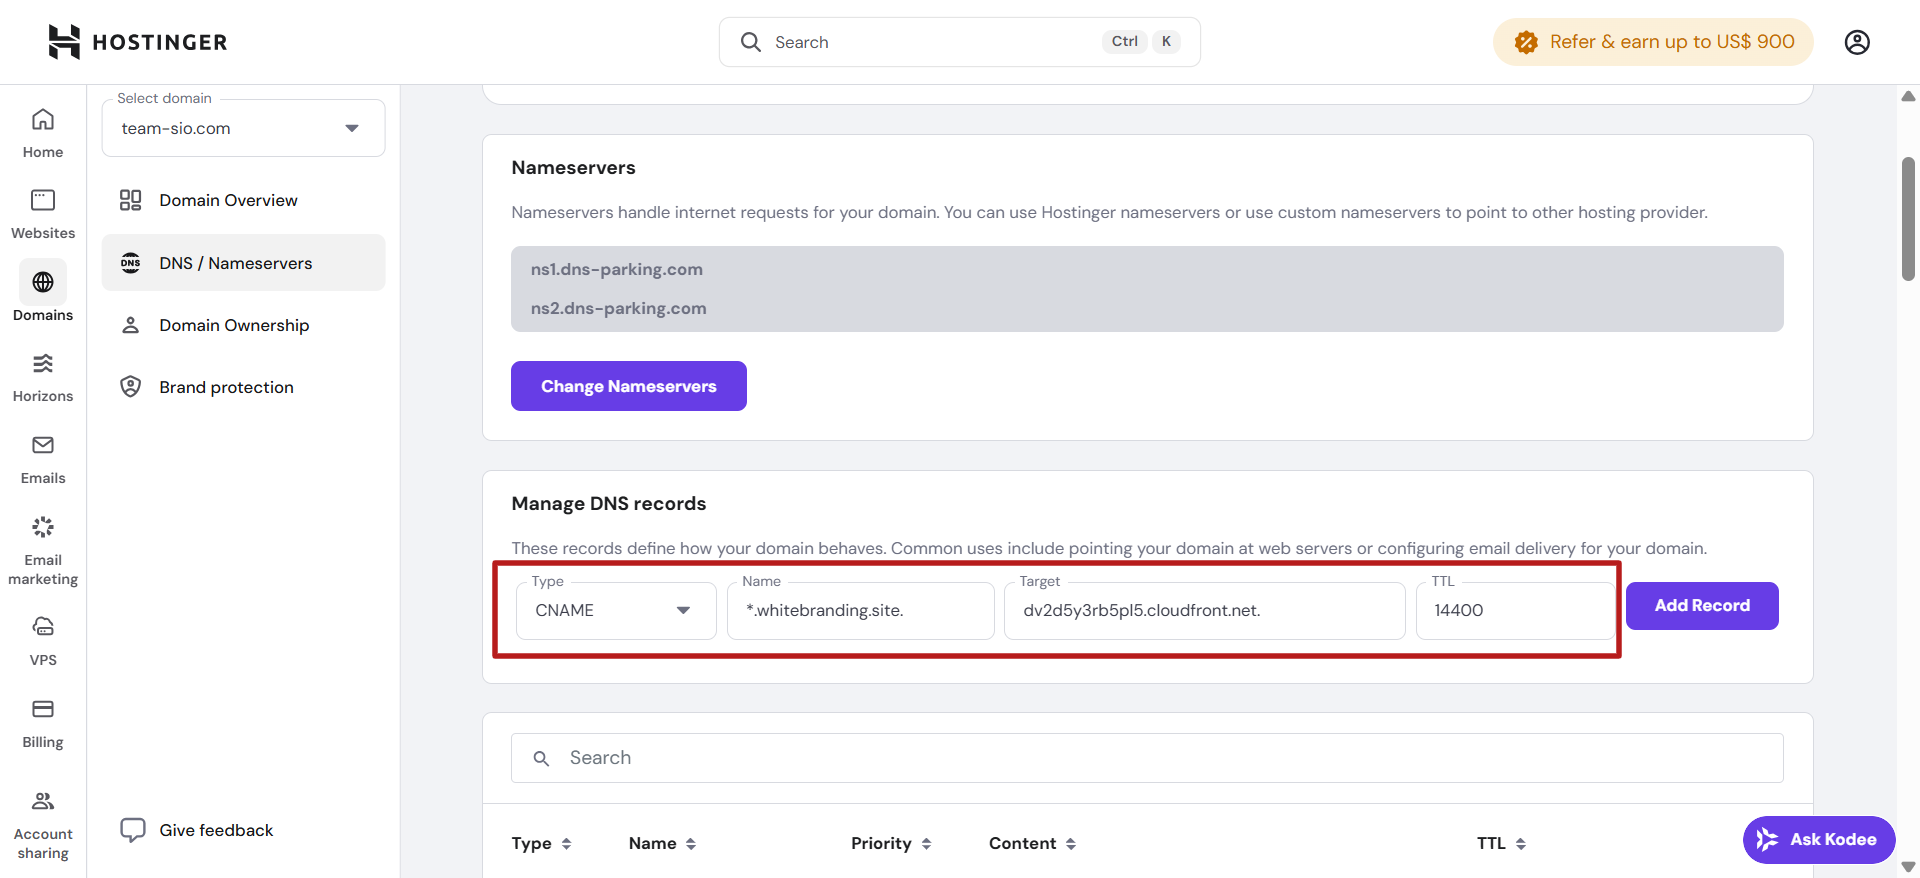1920x878 pixels.
Task: Click the TTL field 14400
Action: [1514, 610]
